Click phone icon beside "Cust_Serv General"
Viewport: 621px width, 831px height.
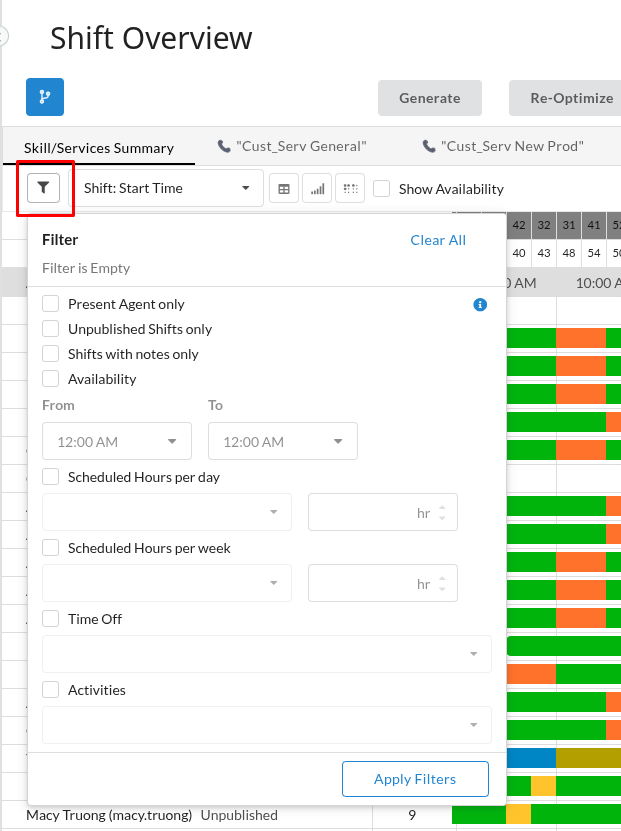[x=224, y=146]
